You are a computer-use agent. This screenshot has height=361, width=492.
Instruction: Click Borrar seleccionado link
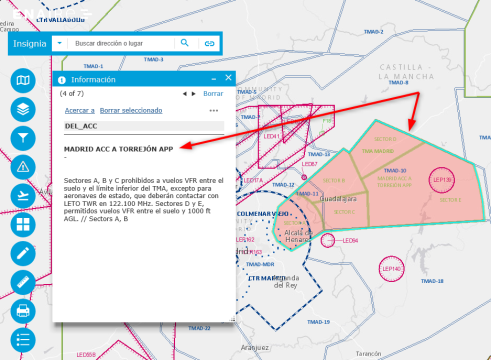[131, 110]
